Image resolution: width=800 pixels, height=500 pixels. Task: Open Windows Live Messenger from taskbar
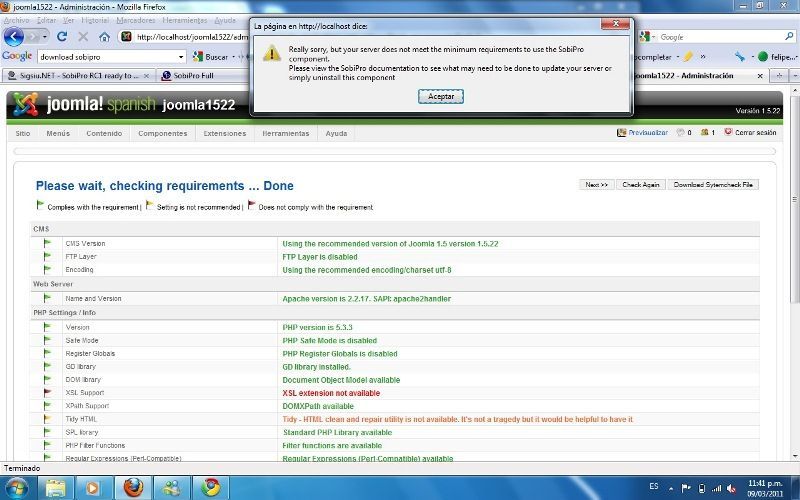172,488
